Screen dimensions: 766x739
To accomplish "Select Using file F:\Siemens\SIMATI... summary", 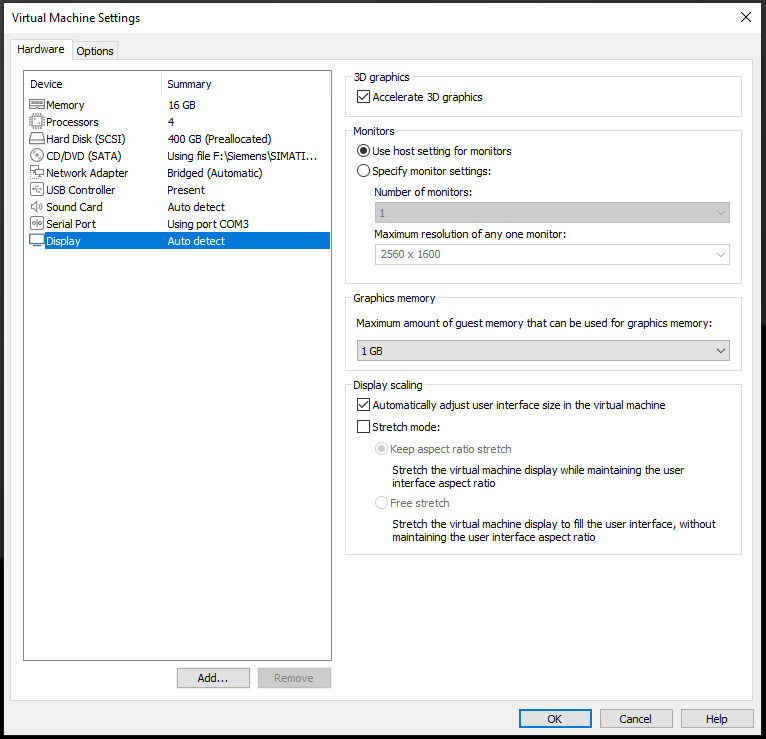I will [242, 156].
